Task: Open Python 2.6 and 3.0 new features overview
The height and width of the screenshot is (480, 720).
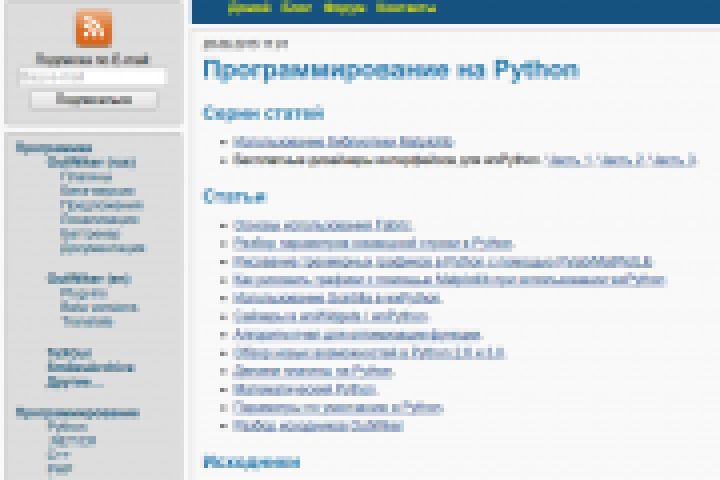Action: point(369,353)
